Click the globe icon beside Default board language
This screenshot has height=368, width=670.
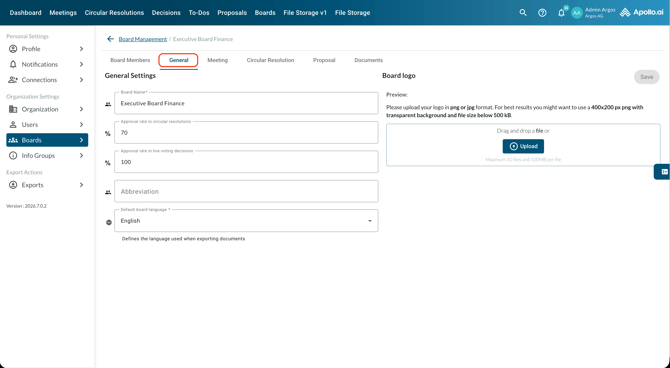coord(109,222)
